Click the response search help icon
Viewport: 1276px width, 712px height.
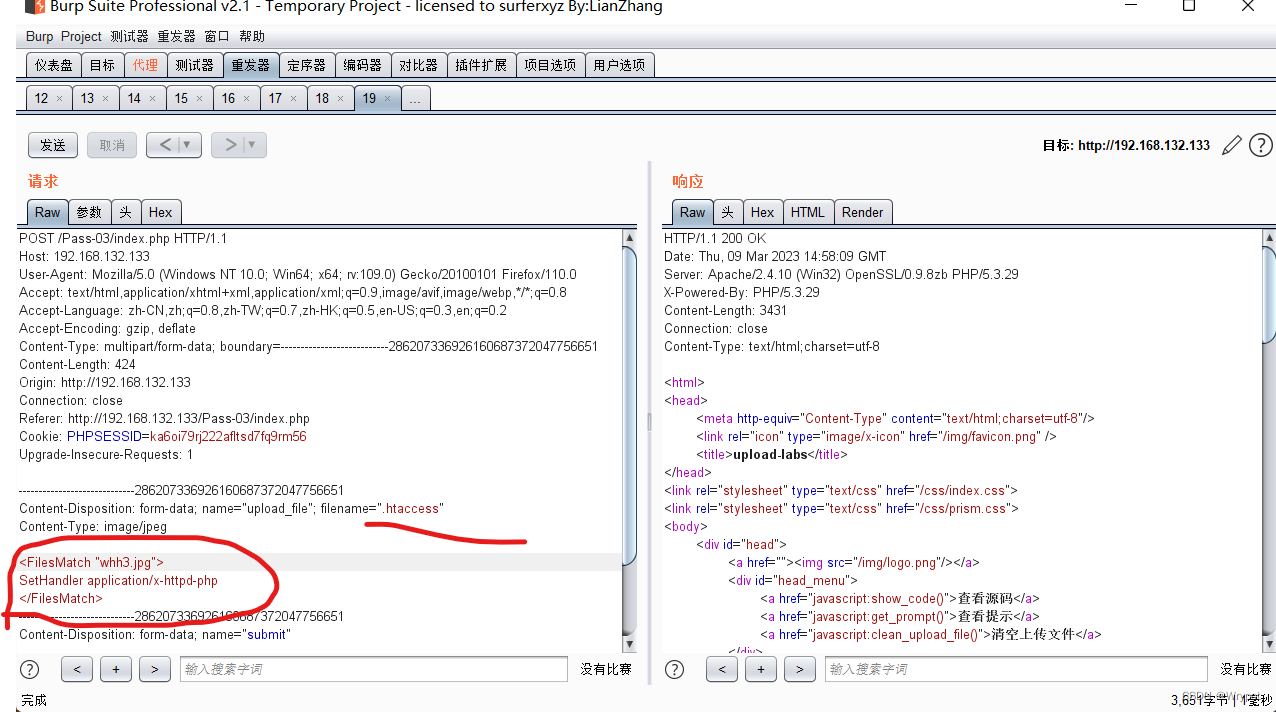point(675,669)
